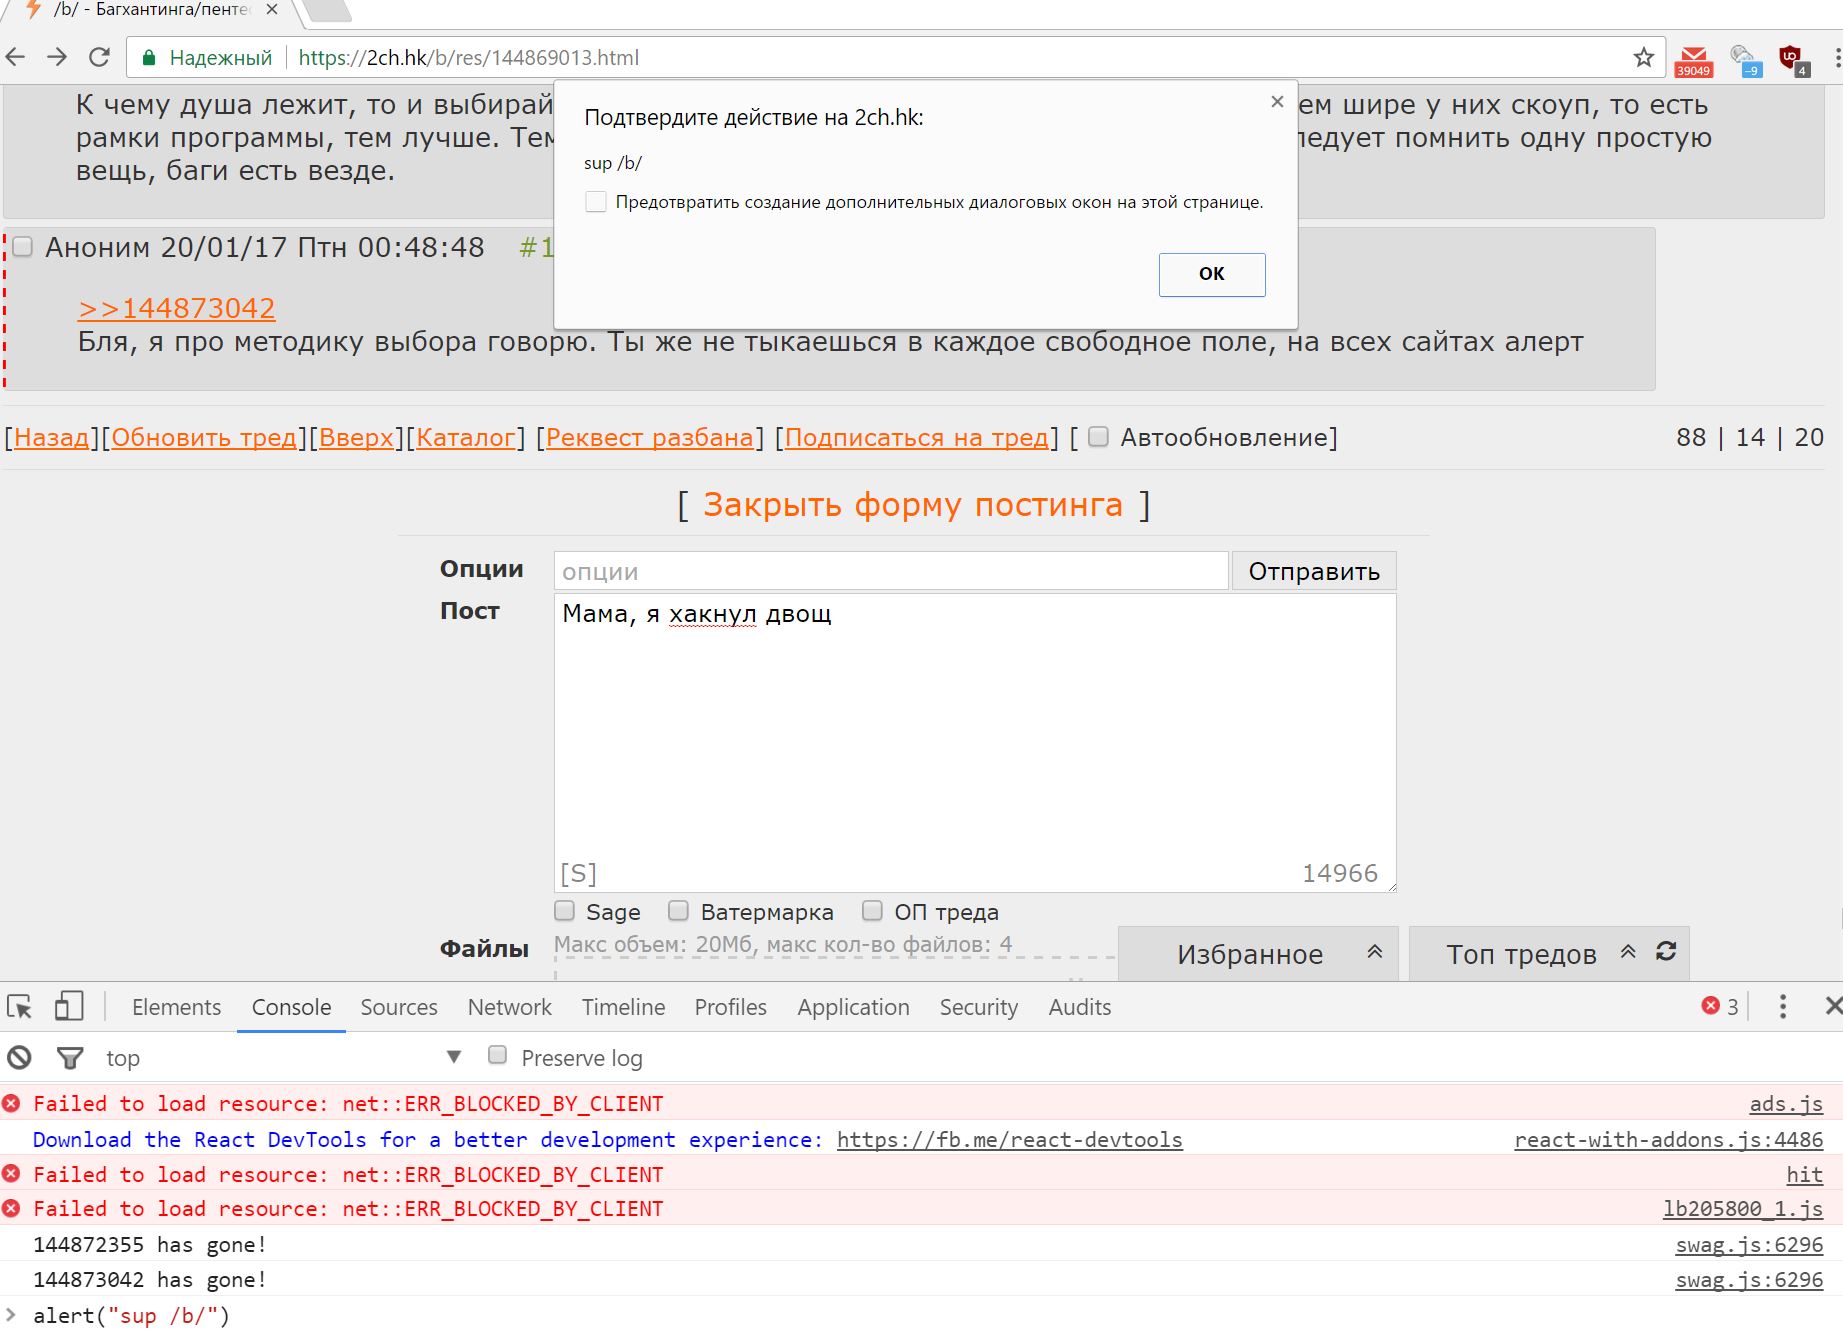Refresh the Топ тредов panel

click(1666, 952)
